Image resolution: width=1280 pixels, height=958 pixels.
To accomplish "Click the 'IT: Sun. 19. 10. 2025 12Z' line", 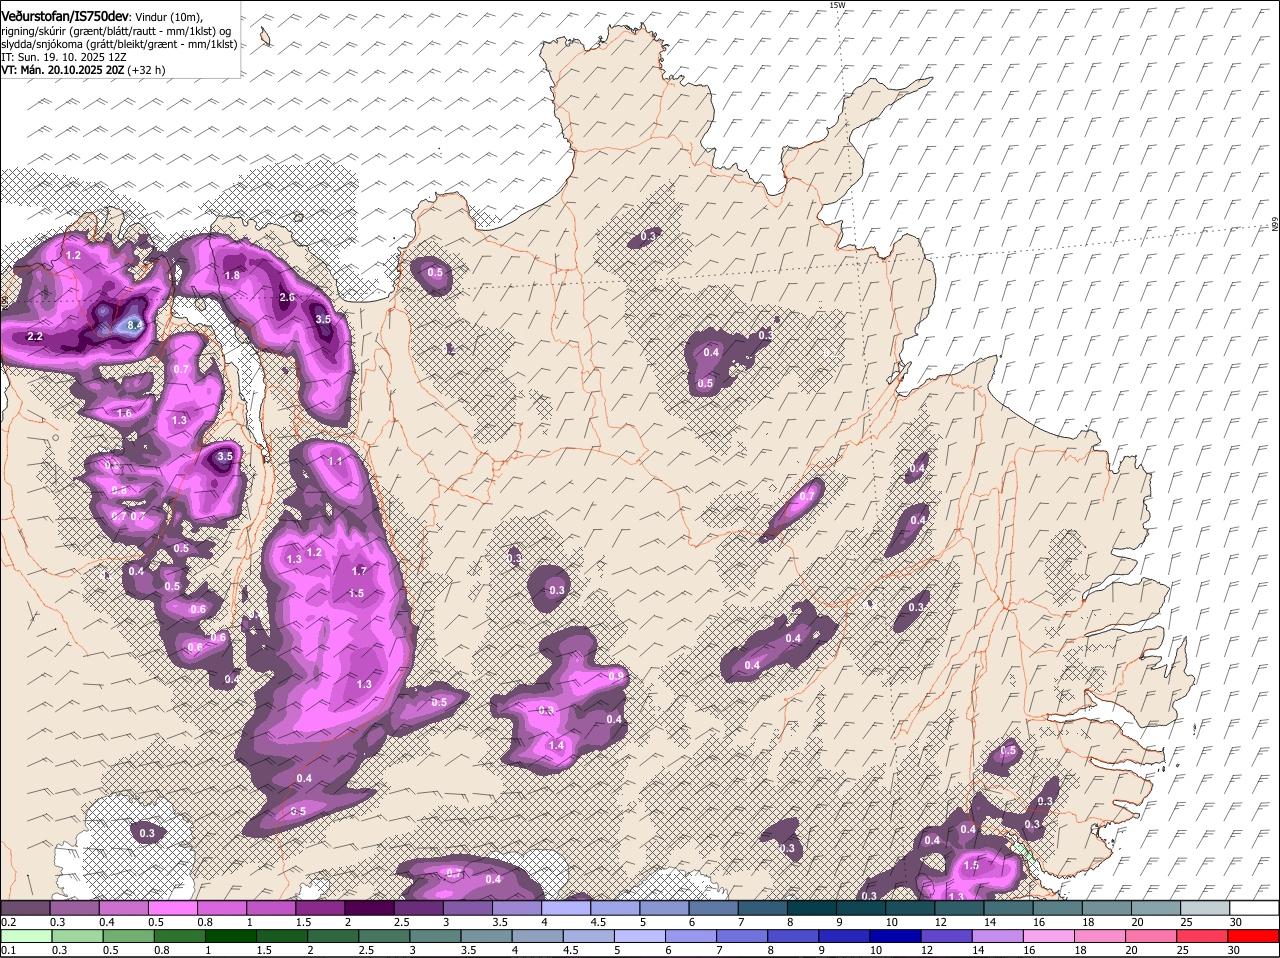I will (64, 57).
